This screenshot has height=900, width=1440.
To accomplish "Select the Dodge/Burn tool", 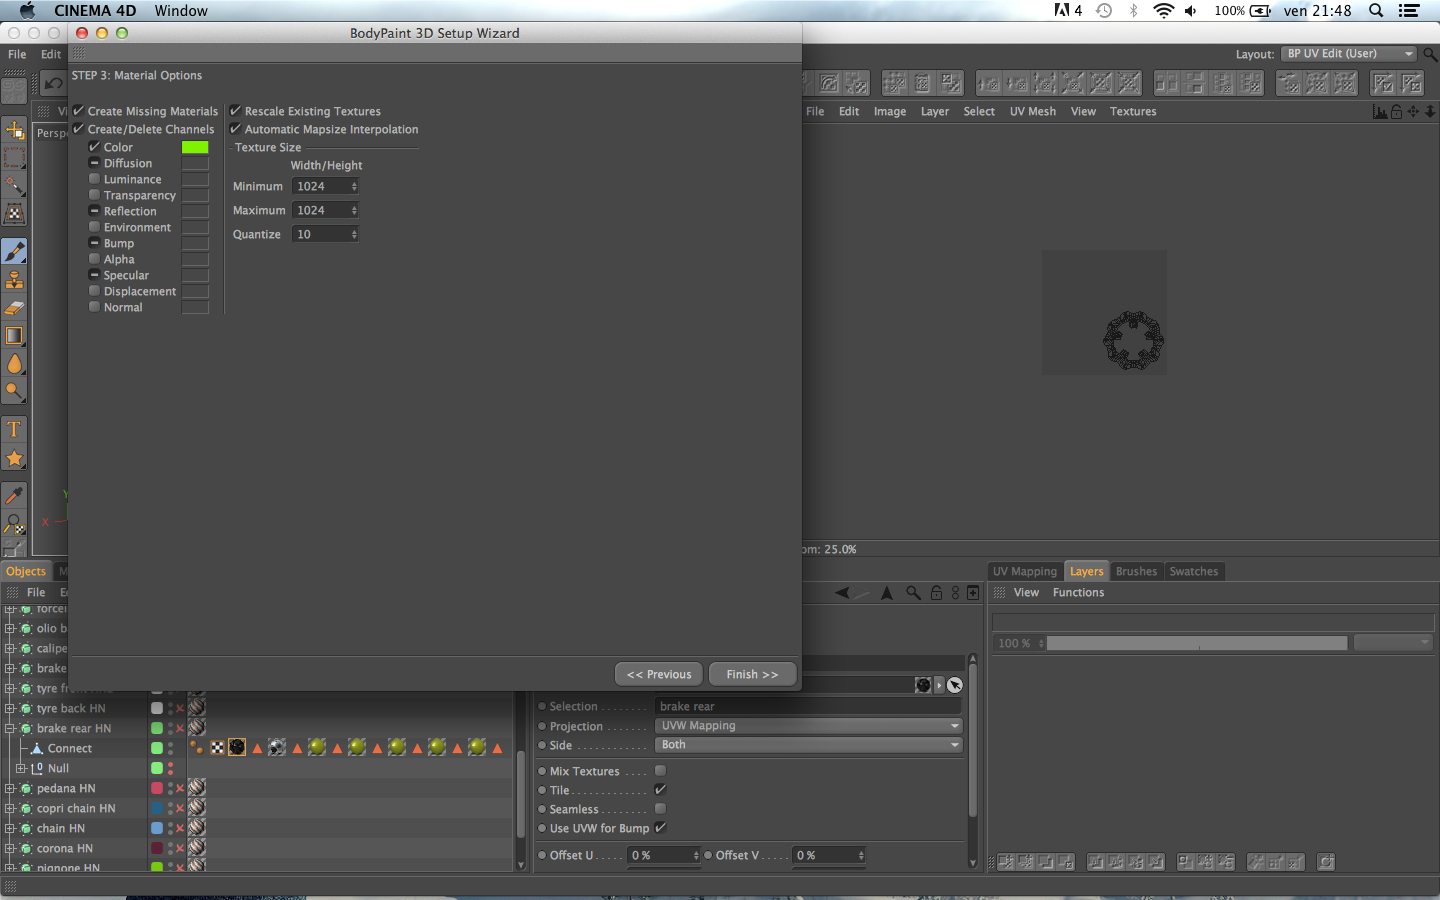I will pos(14,392).
